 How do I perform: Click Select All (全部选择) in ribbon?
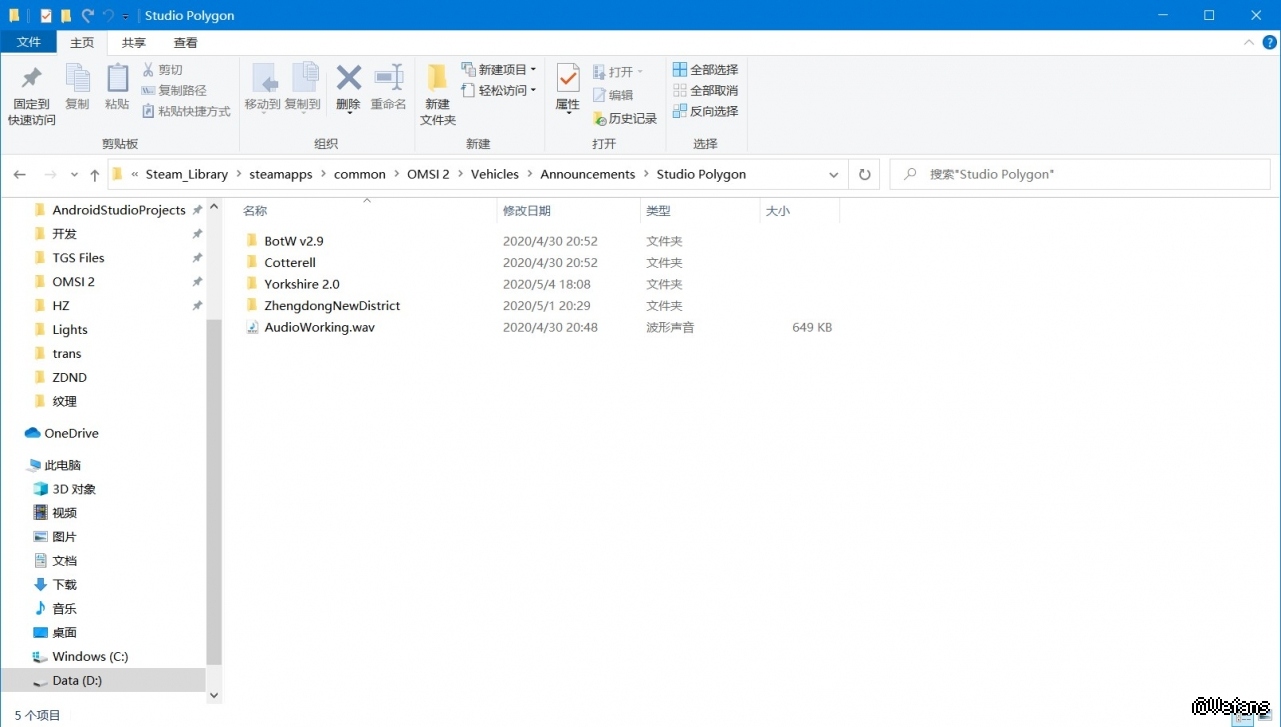point(705,70)
